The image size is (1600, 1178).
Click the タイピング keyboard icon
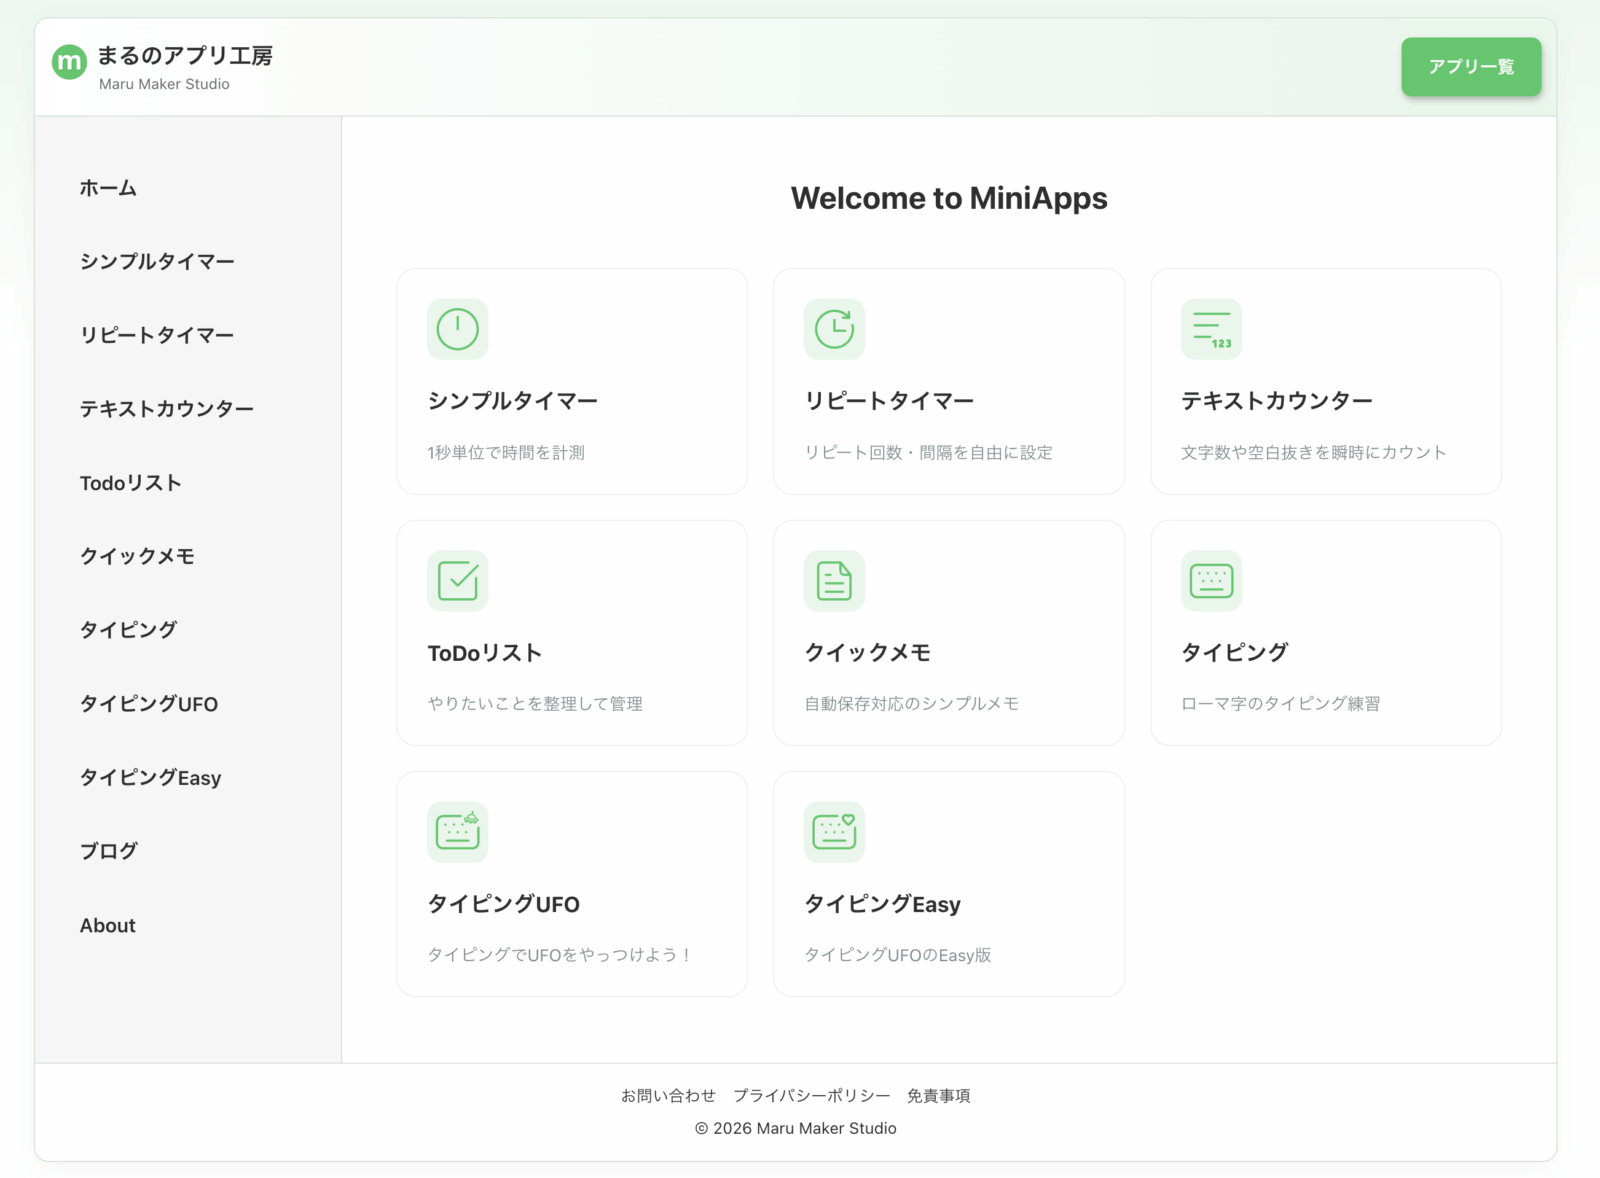1212,581
